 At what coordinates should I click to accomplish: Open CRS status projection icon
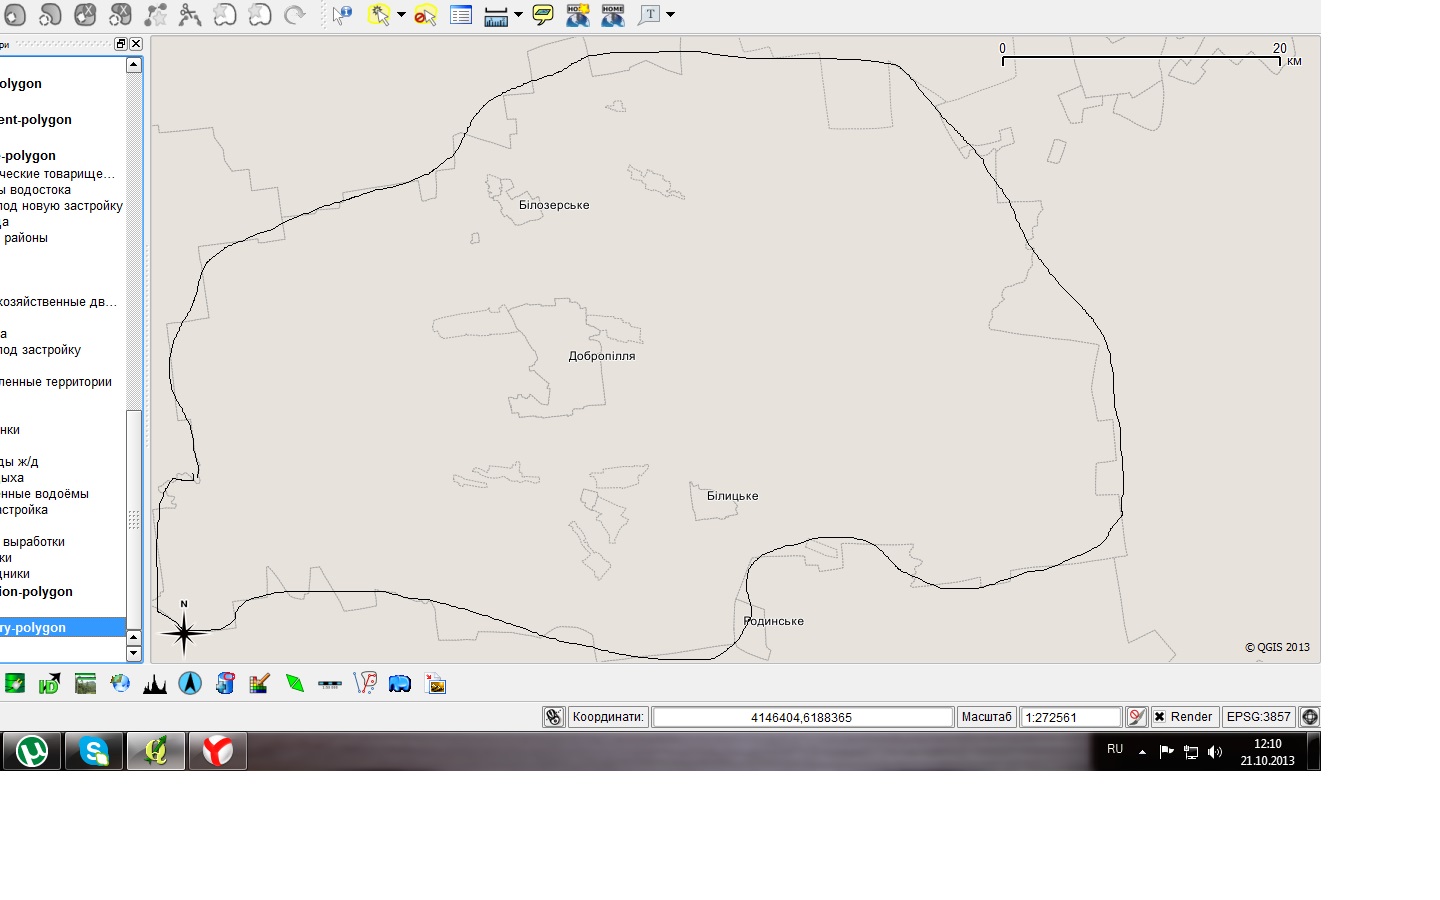point(1309,717)
